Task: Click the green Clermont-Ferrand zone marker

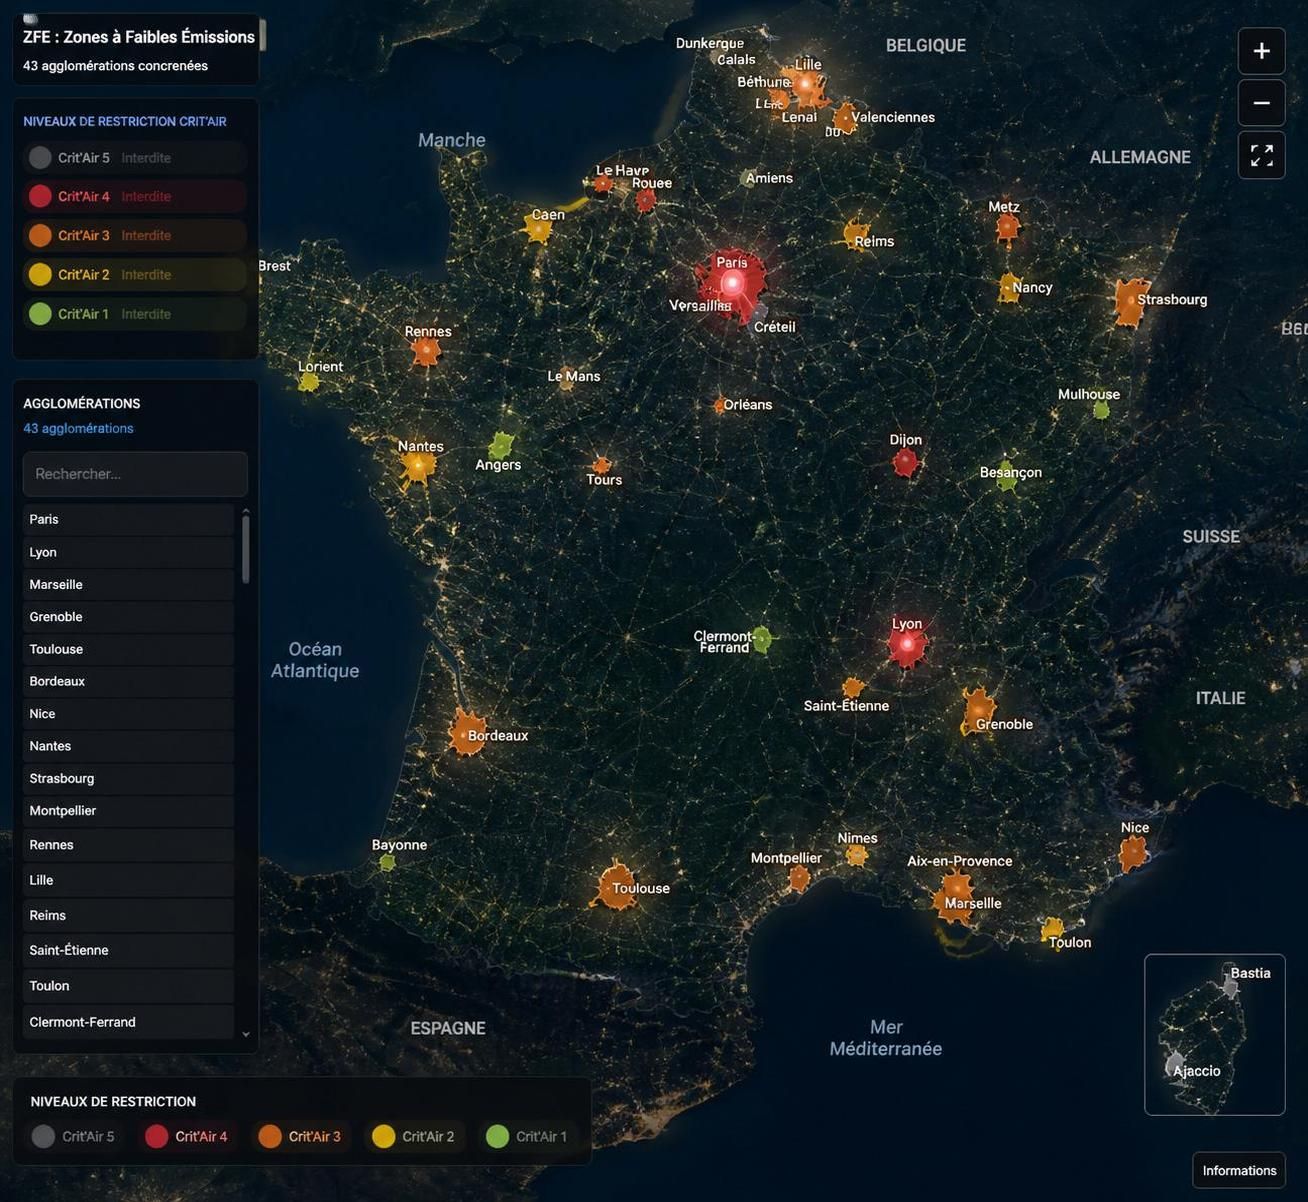Action: click(762, 639)
